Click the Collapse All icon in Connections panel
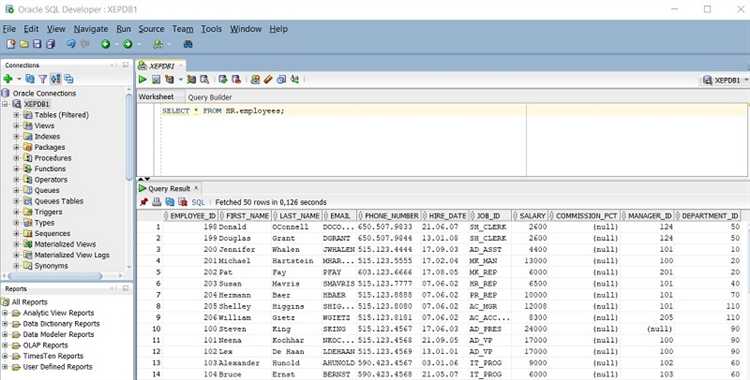 click(69, 79)
